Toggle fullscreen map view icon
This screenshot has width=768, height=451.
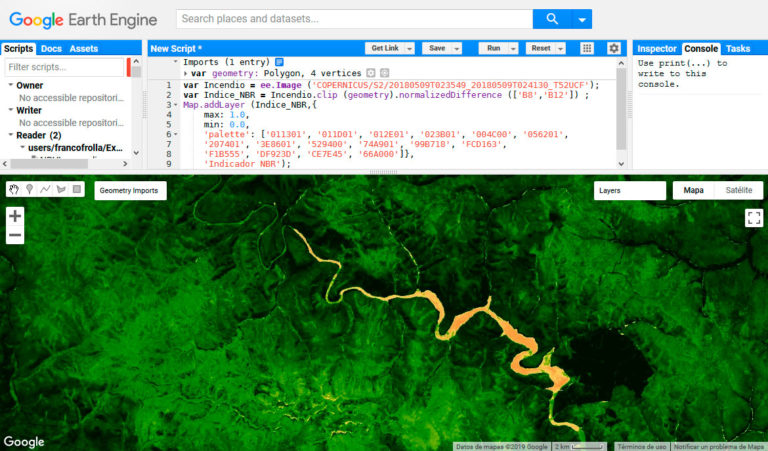(x=754, y=217)
